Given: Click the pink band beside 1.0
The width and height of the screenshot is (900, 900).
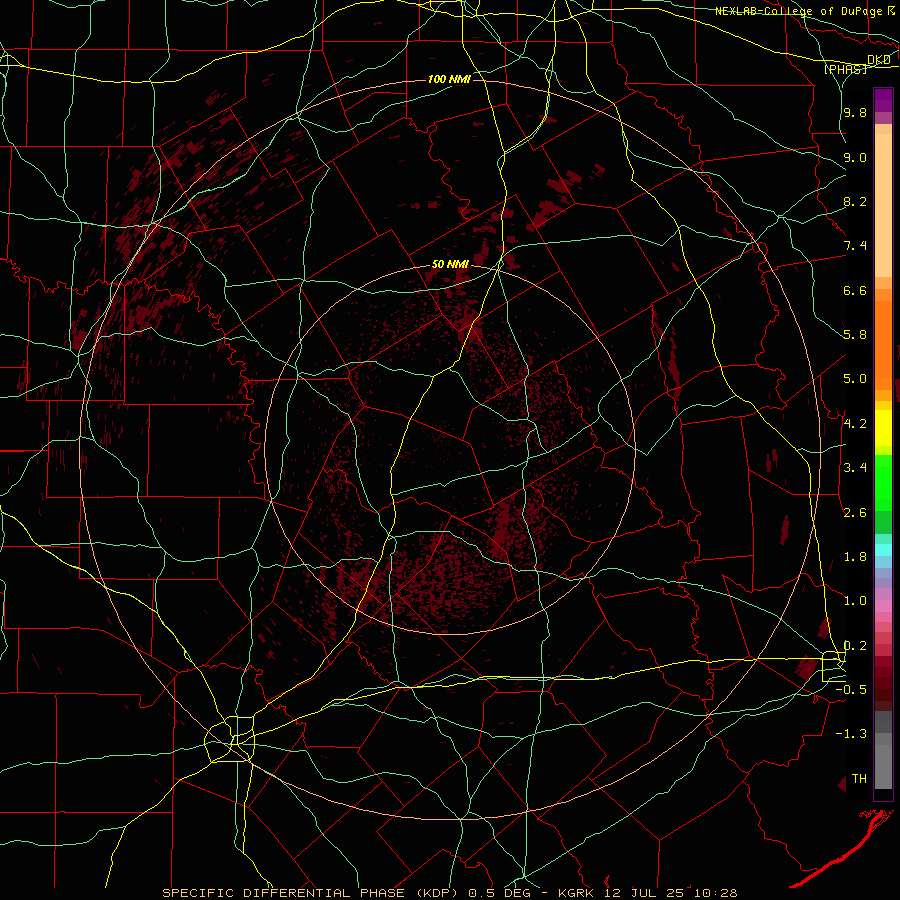Looking at the screenshot, I should pyautogui.click(x=883, y=606).
